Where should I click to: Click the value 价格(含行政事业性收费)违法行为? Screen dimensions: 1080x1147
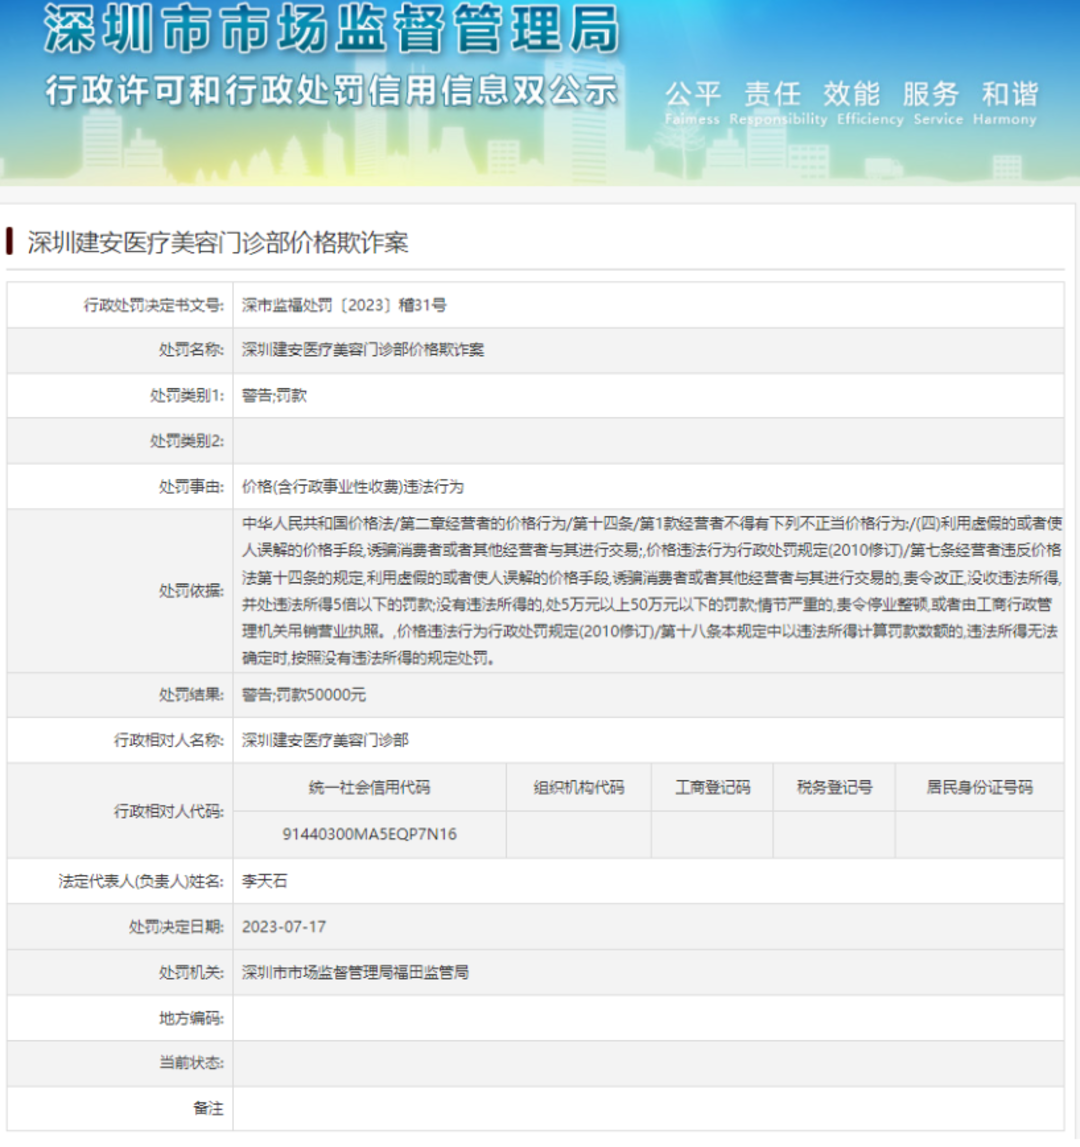click(353, 486)
